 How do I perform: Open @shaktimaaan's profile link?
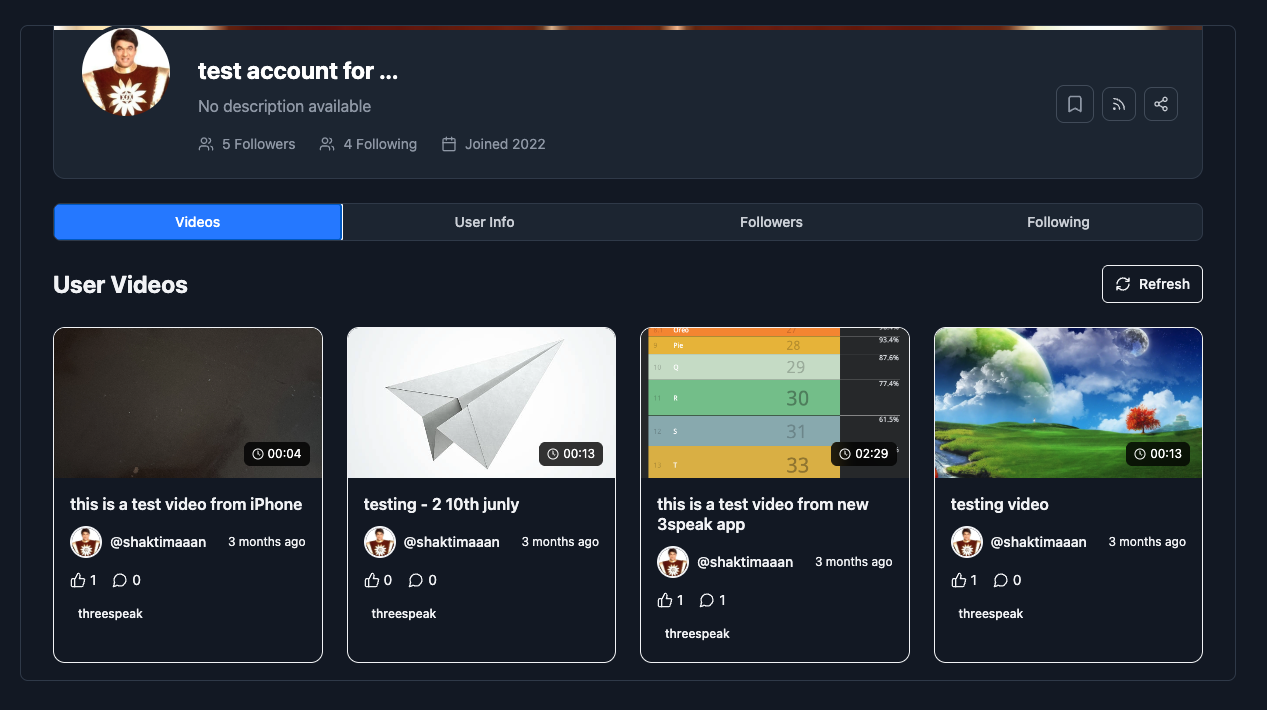click(x=160, y=541)
